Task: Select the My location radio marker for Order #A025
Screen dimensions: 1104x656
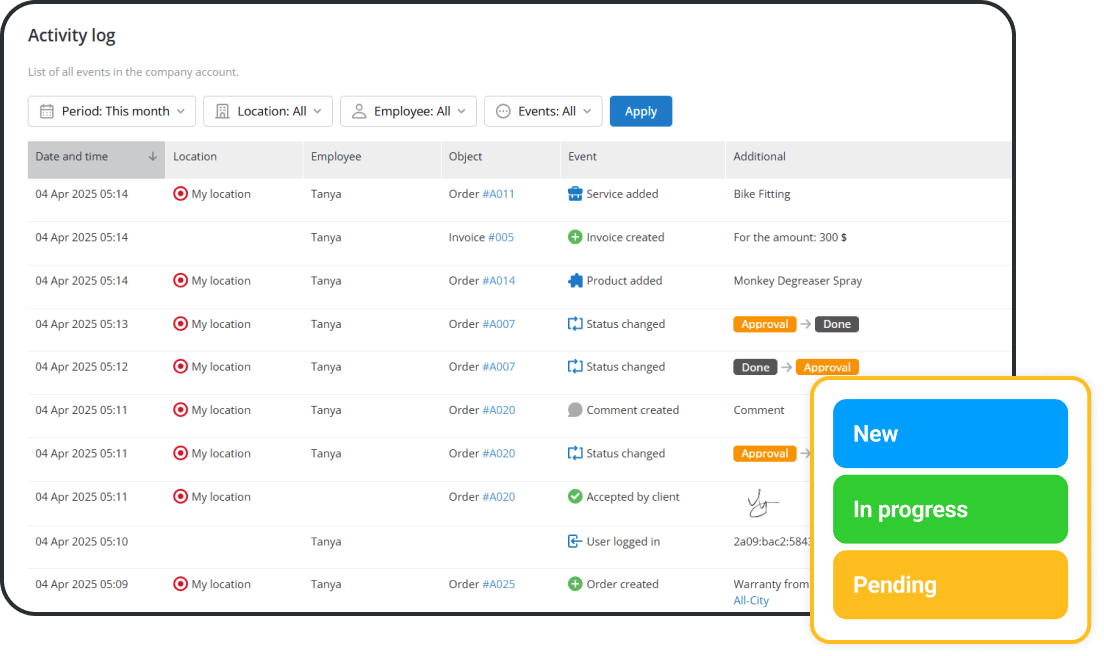Action: pos(181,584)
